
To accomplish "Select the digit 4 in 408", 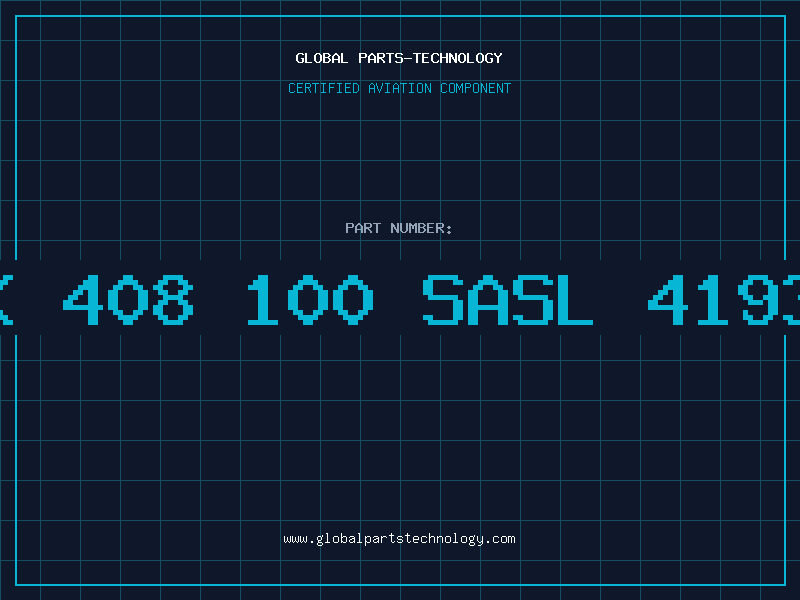I will tap(83, 299).
